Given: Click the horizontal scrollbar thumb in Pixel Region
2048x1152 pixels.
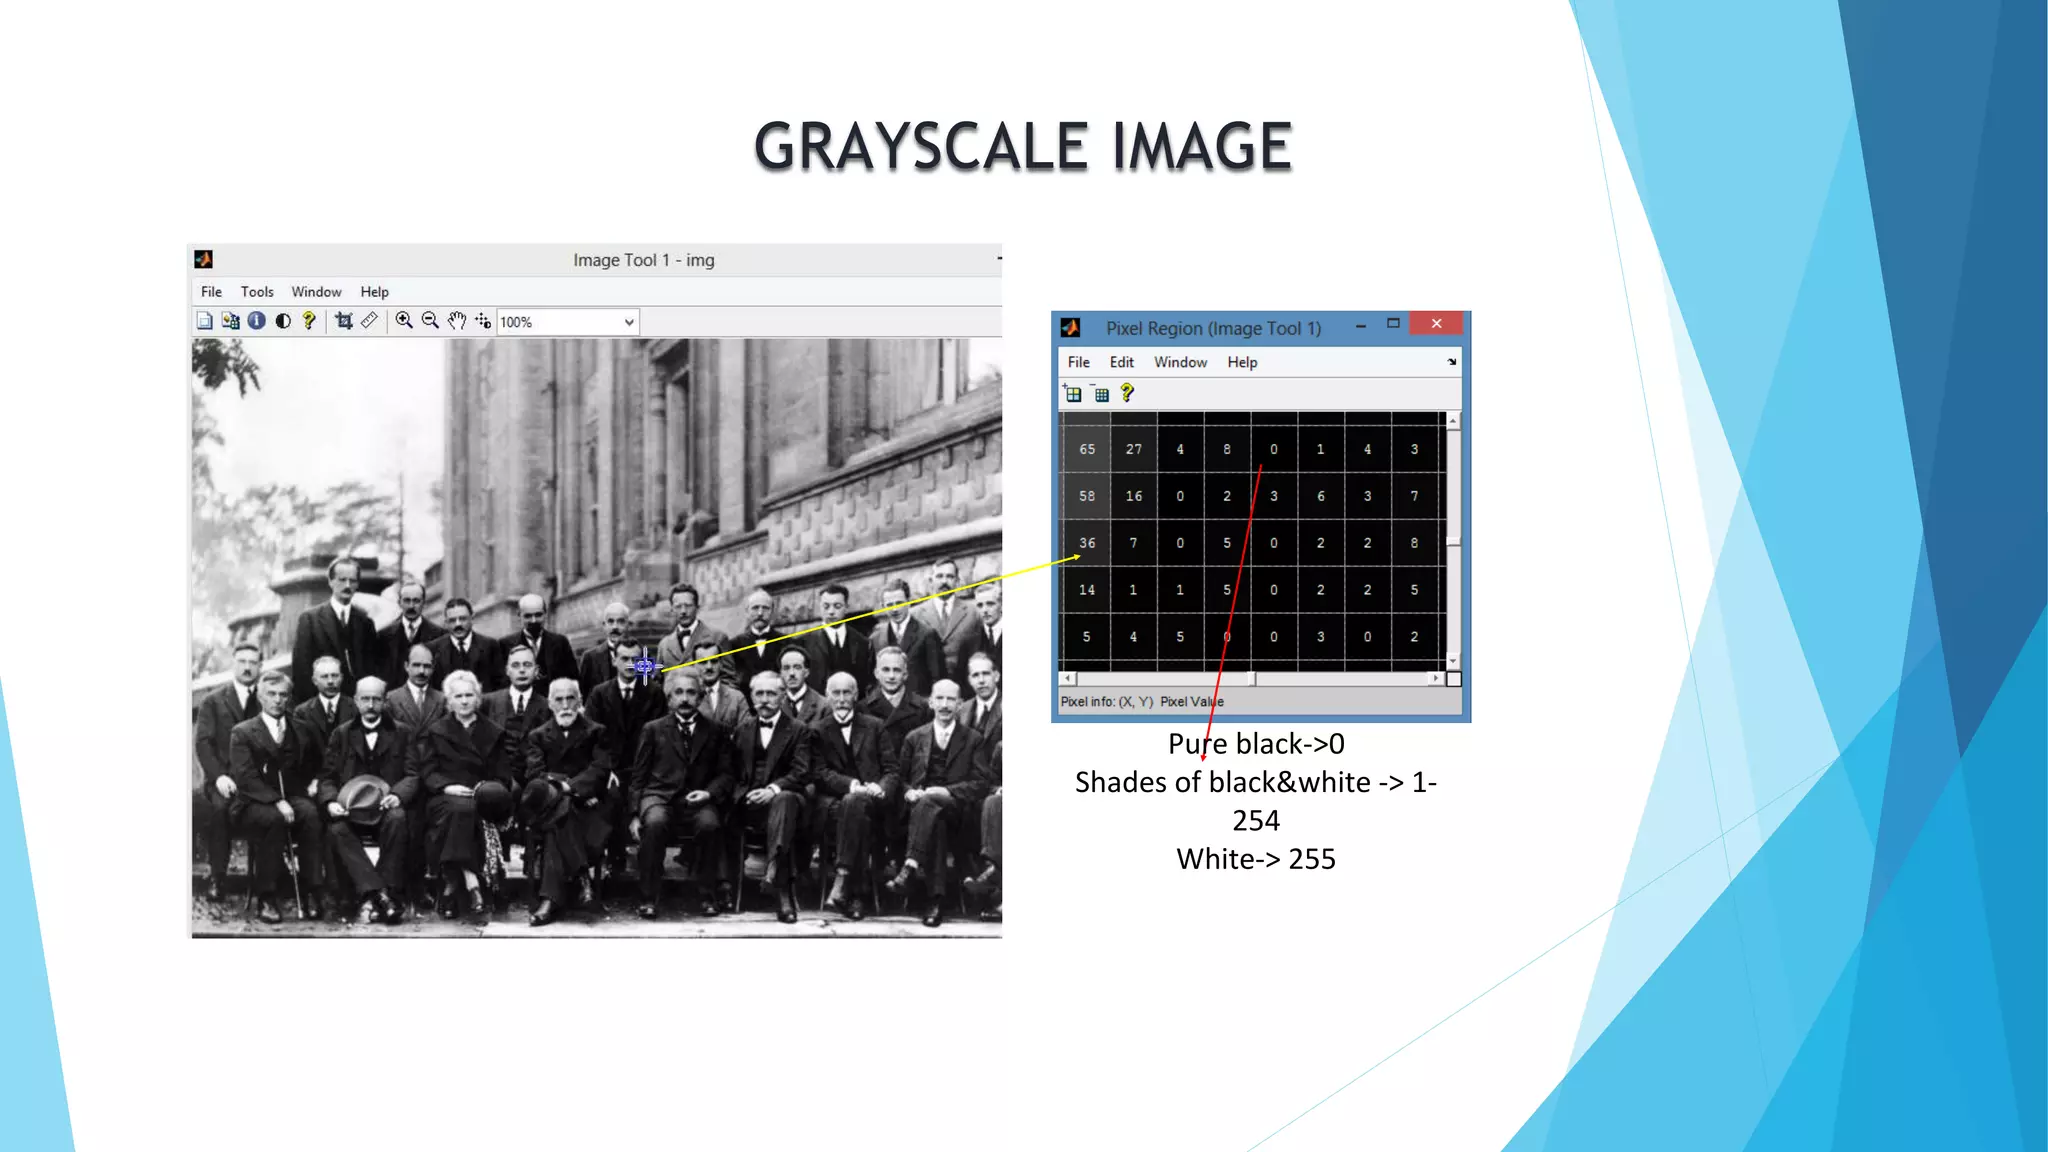Looking at the screenshot, I should click(1250, 678).
